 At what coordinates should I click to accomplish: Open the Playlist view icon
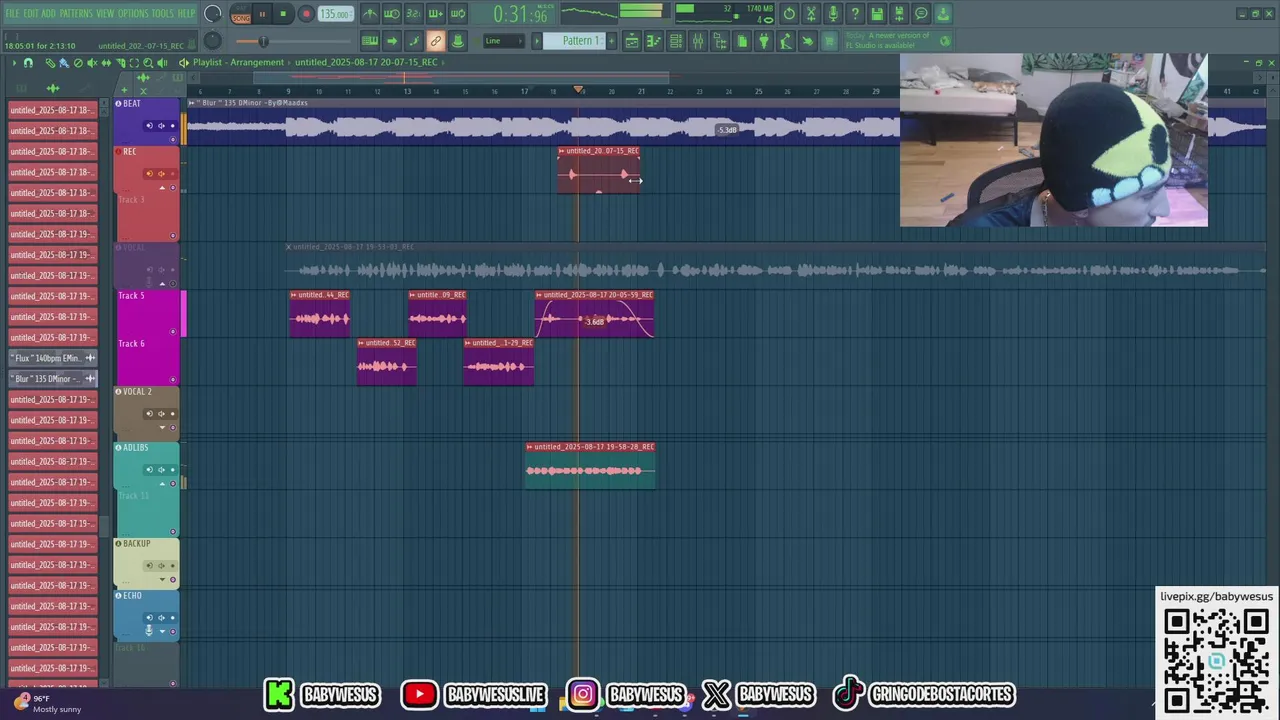coord(632,41)
